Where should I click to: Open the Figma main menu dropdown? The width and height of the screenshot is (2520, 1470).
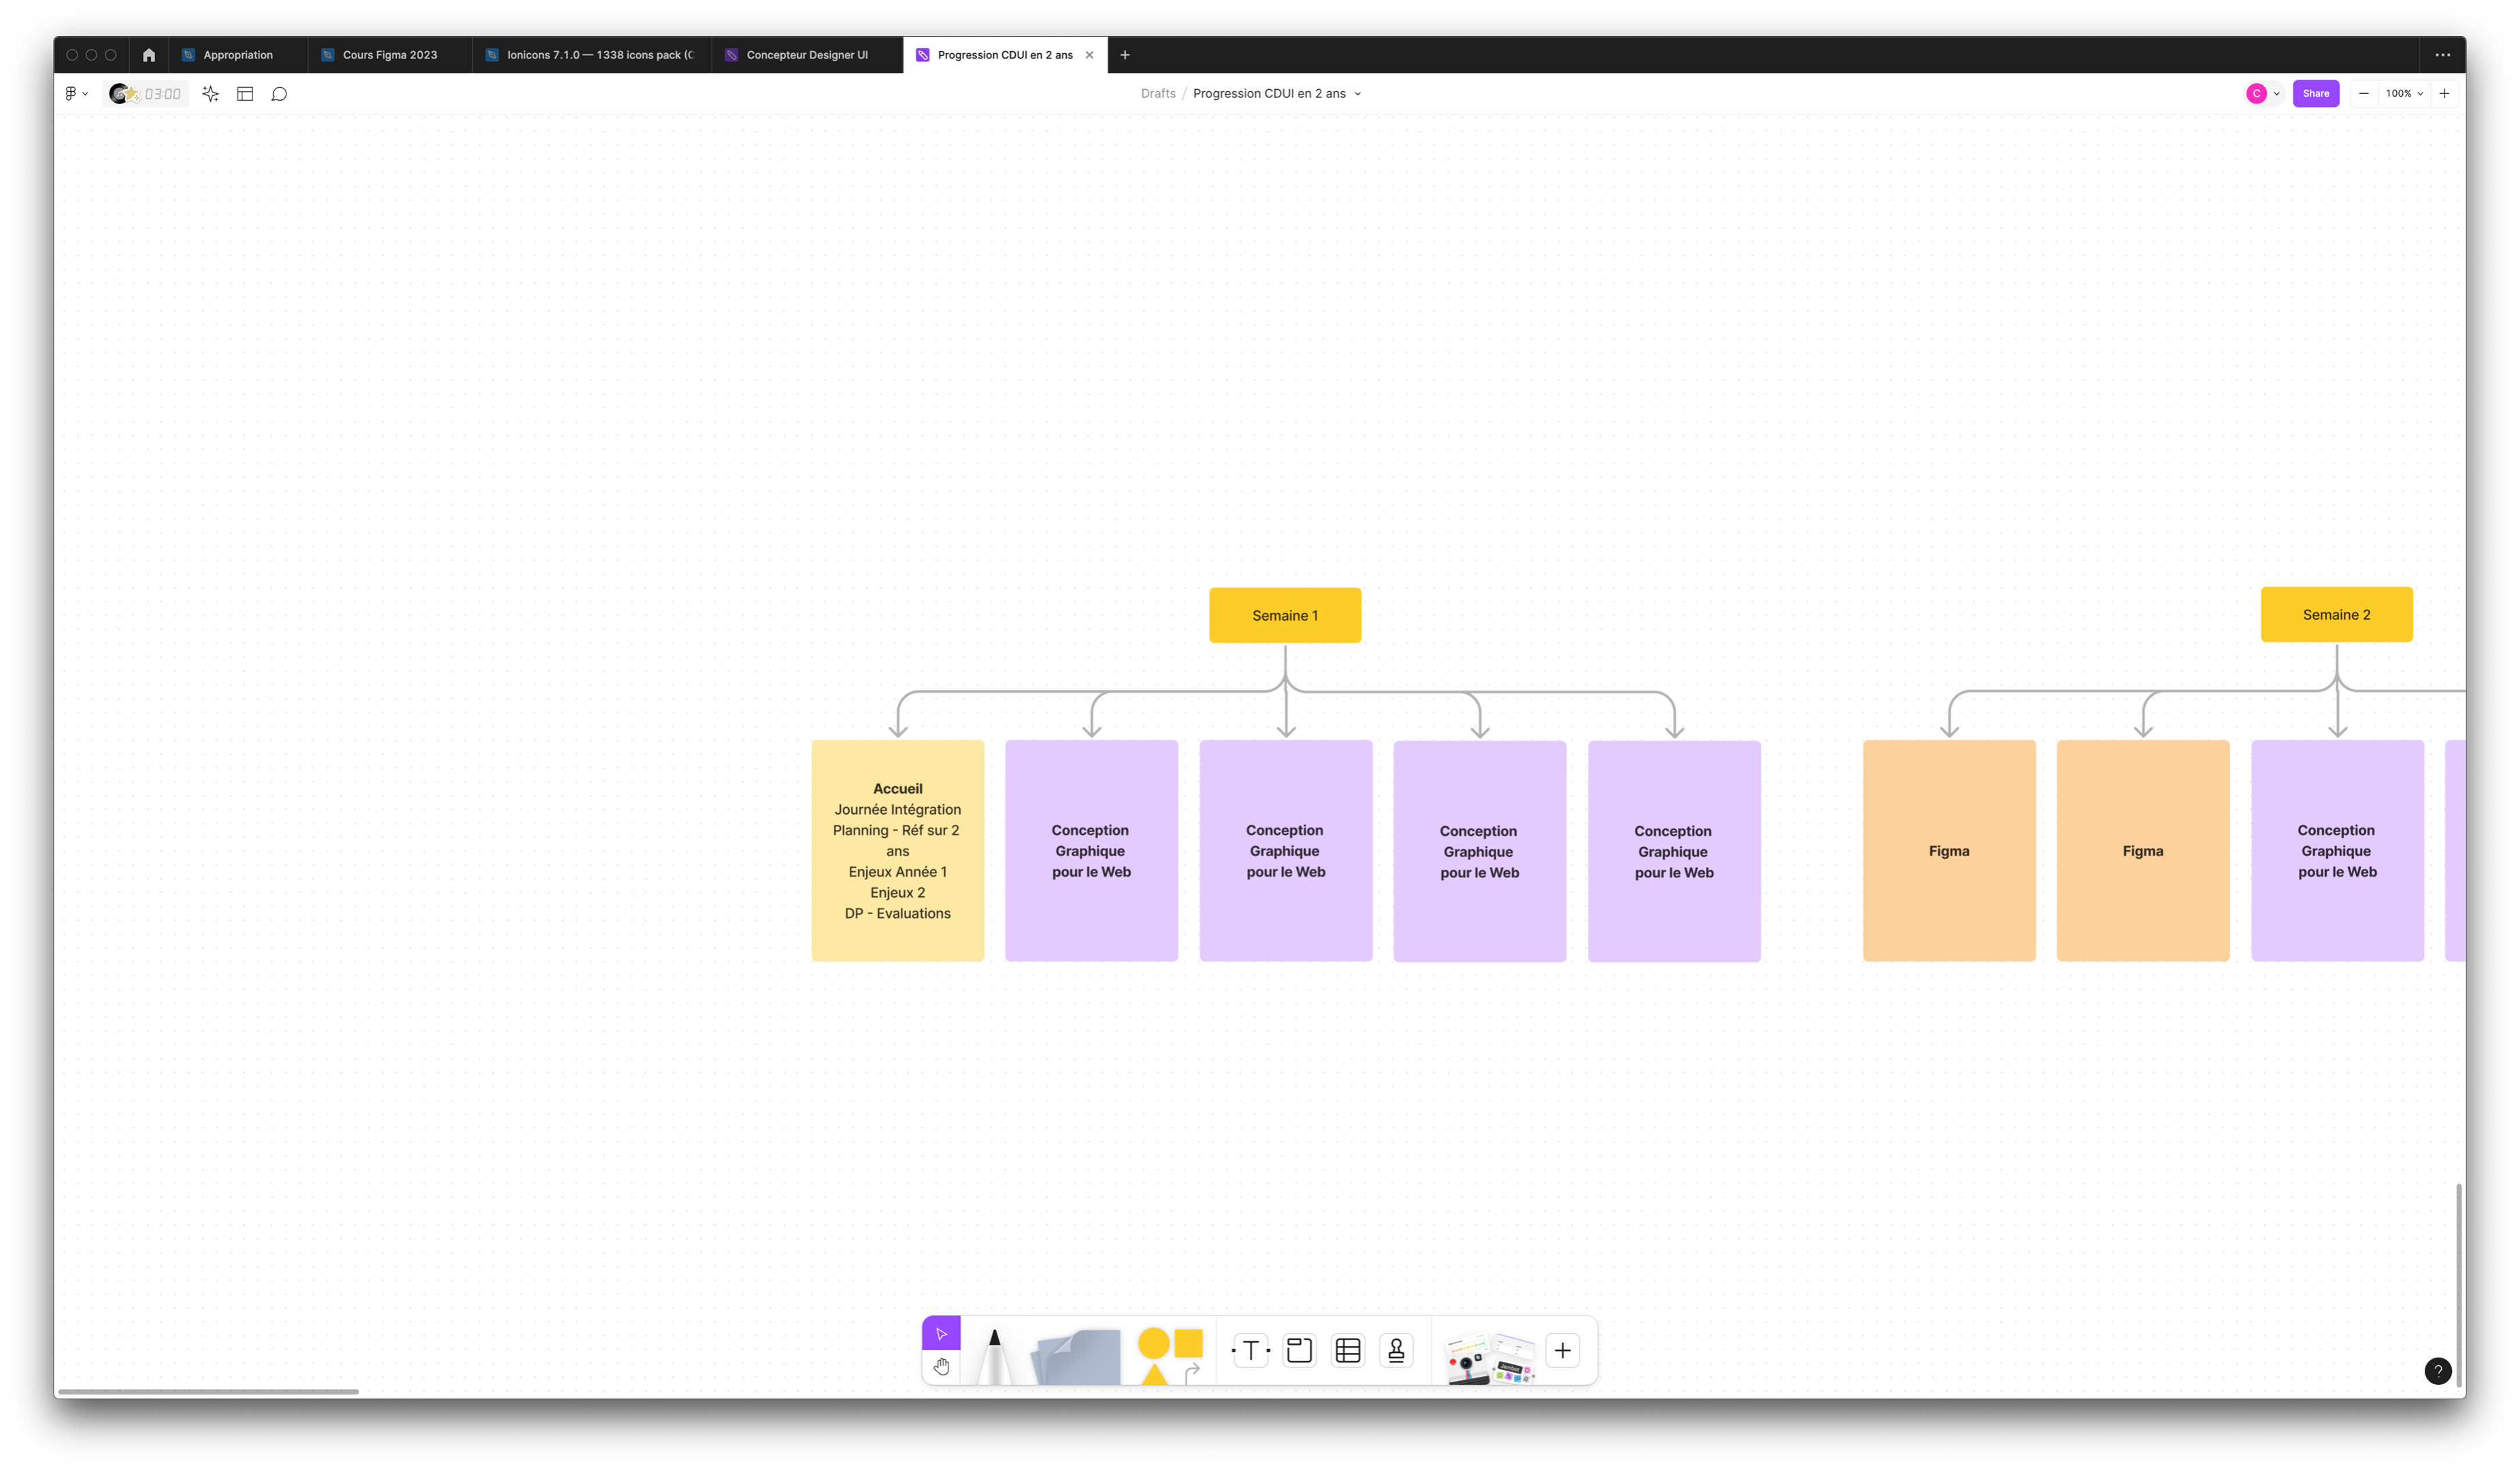[x=76, y=94]
